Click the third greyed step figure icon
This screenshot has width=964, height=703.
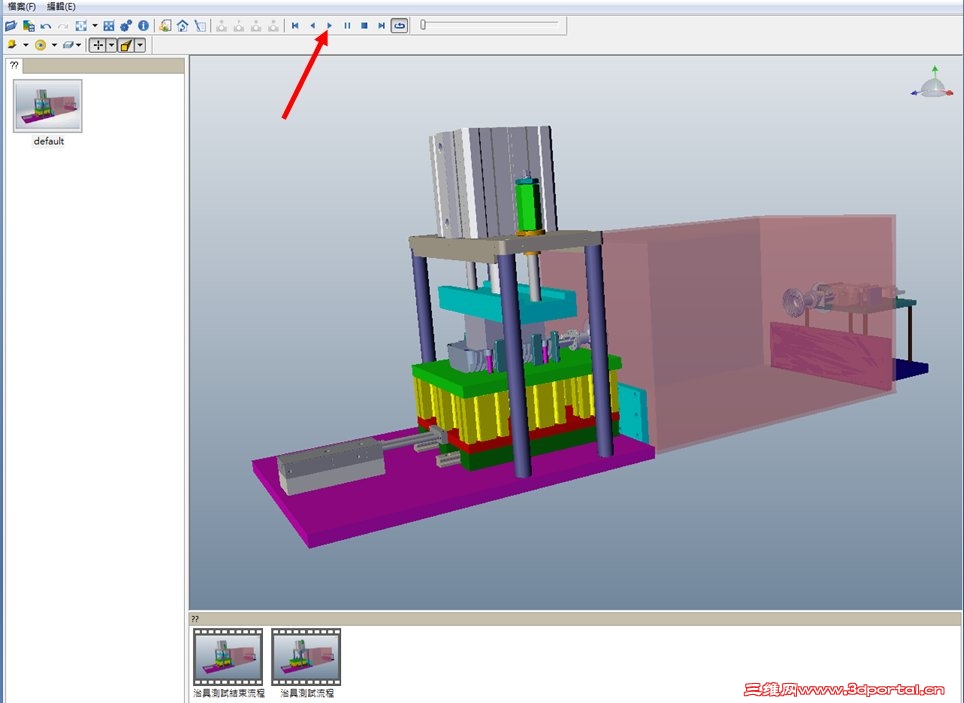tap(256, 26)
